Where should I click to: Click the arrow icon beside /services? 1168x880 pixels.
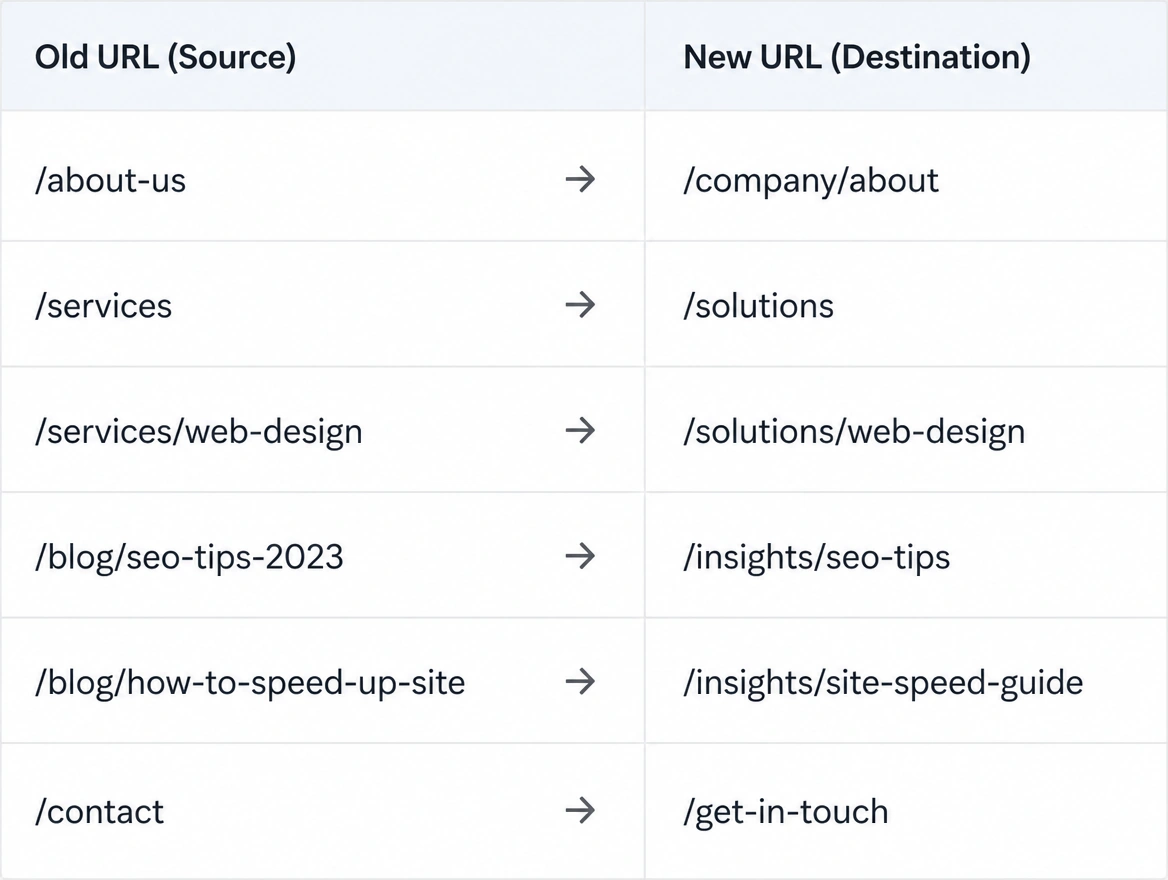pos(580,305)
